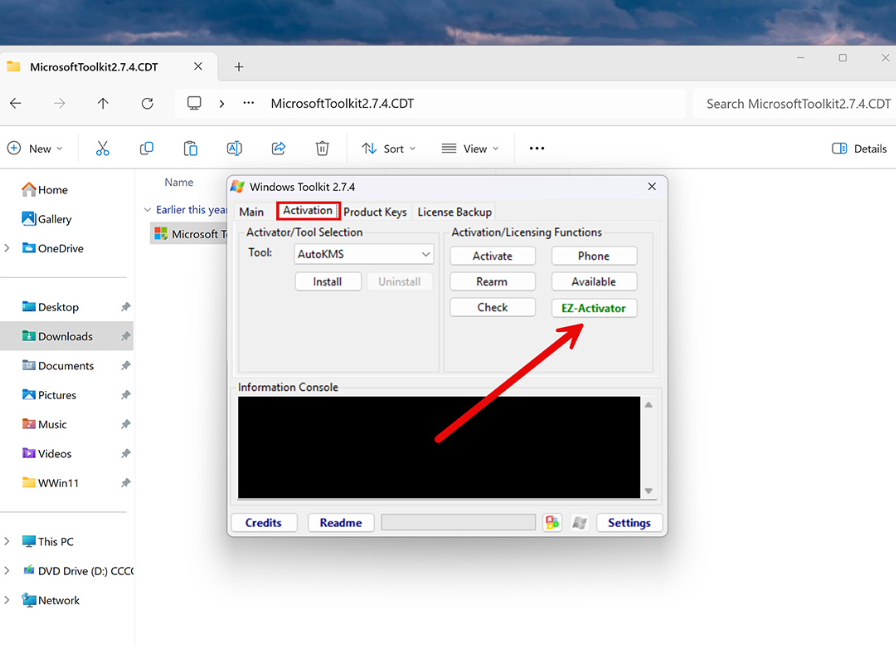This screenshot has height=646, width=896.
Task: Click the Cut scissors icon
Action: point(102,148)
